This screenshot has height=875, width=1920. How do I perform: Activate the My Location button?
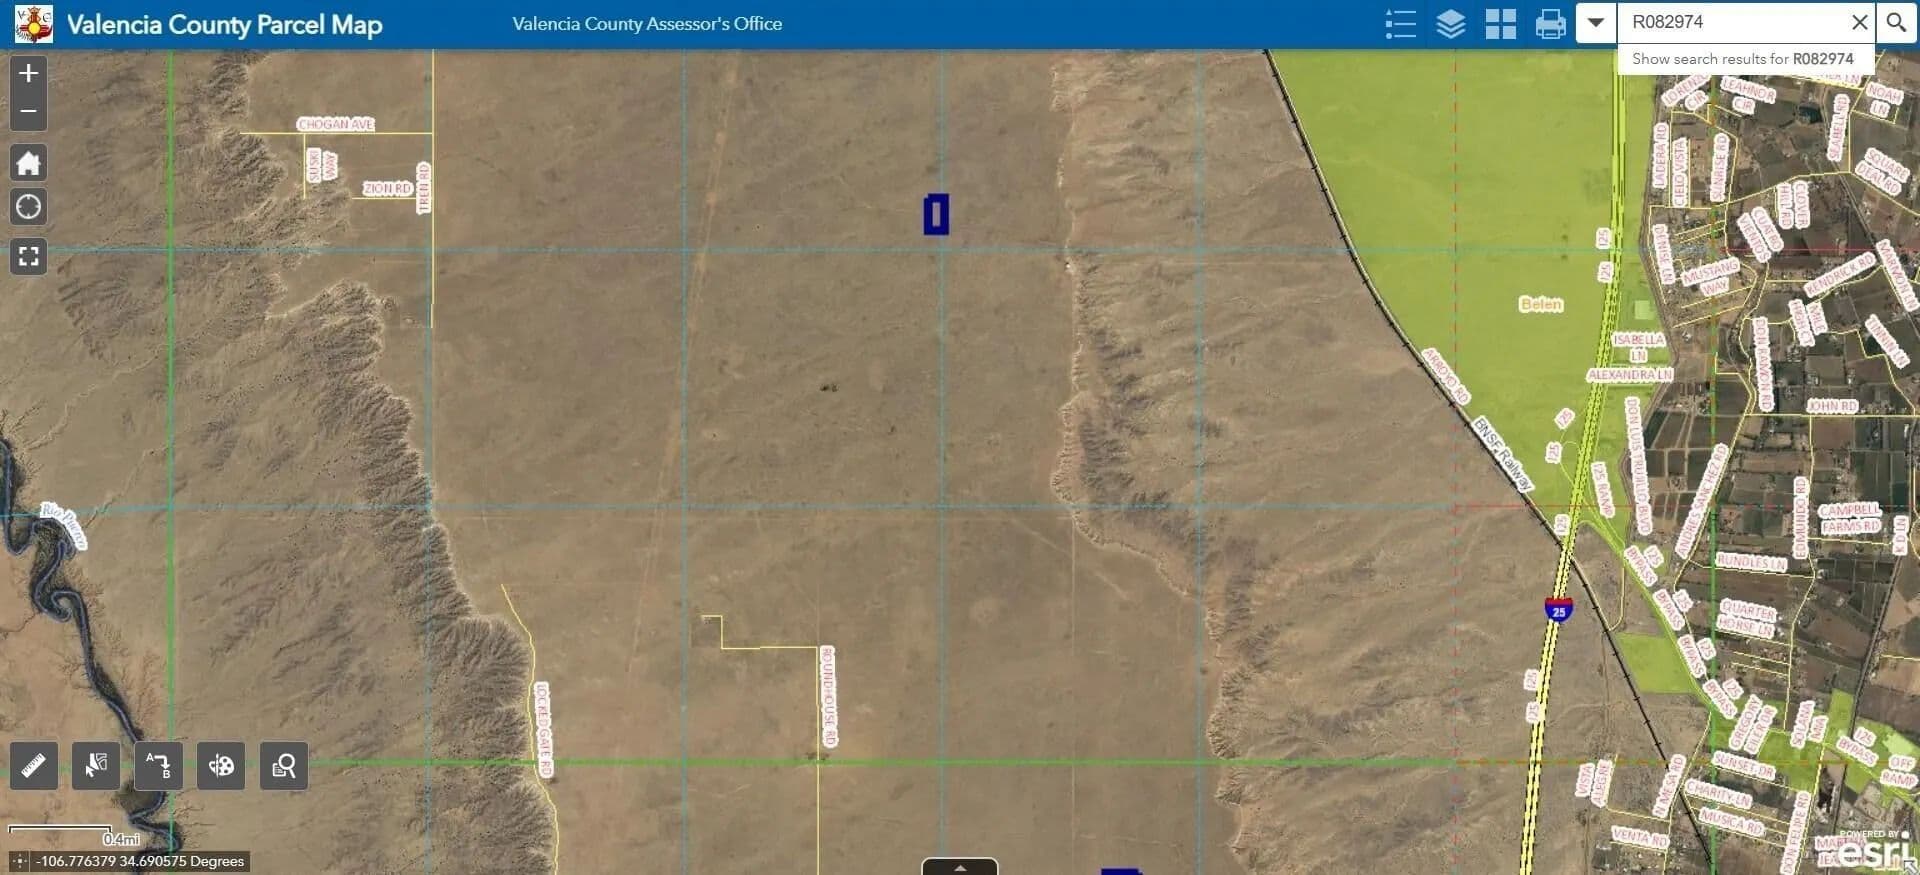[x=29, y=207]
